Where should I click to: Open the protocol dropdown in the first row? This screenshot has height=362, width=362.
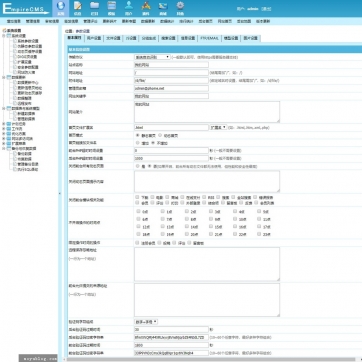152,57
